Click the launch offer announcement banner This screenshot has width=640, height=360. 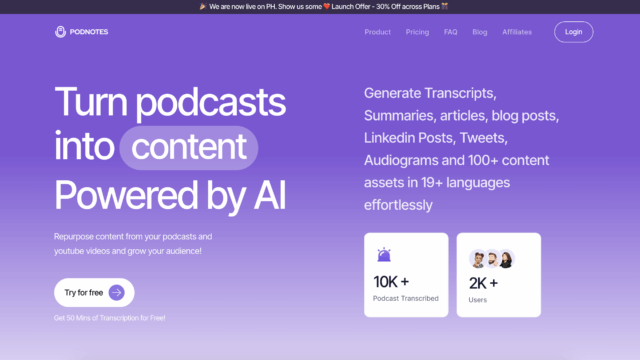(x=320, y=7)
